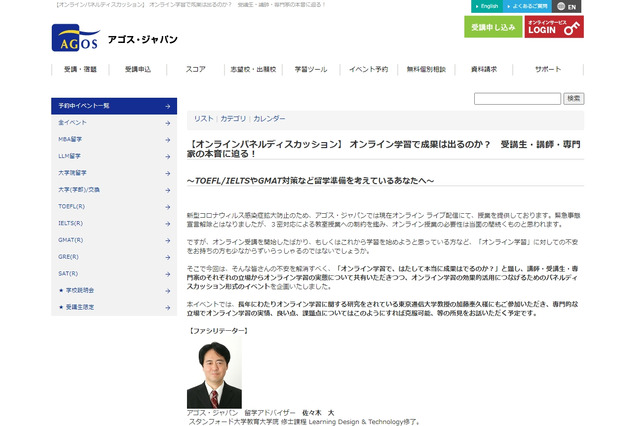
Task: Select GMAT(R) category
Action: pos(114,240)
